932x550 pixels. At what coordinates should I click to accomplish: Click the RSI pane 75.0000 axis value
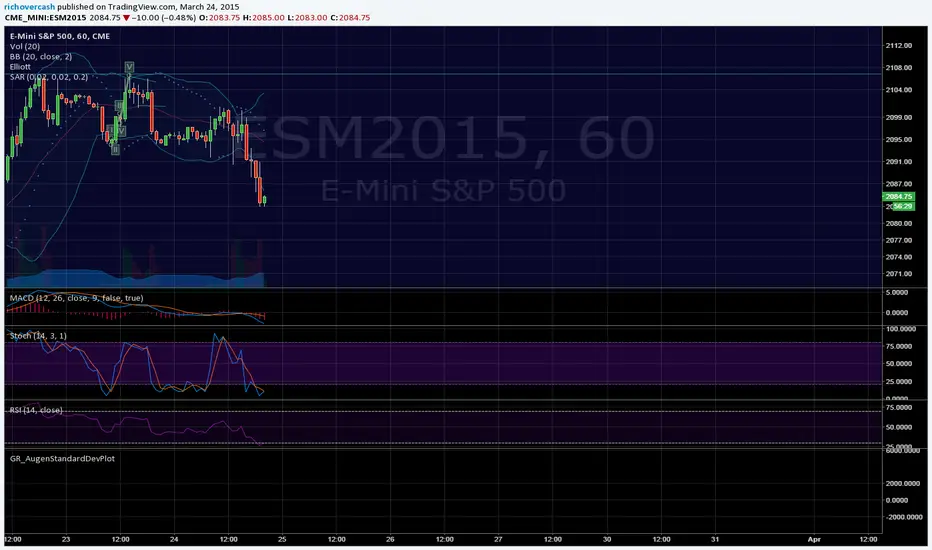(899, 408)
